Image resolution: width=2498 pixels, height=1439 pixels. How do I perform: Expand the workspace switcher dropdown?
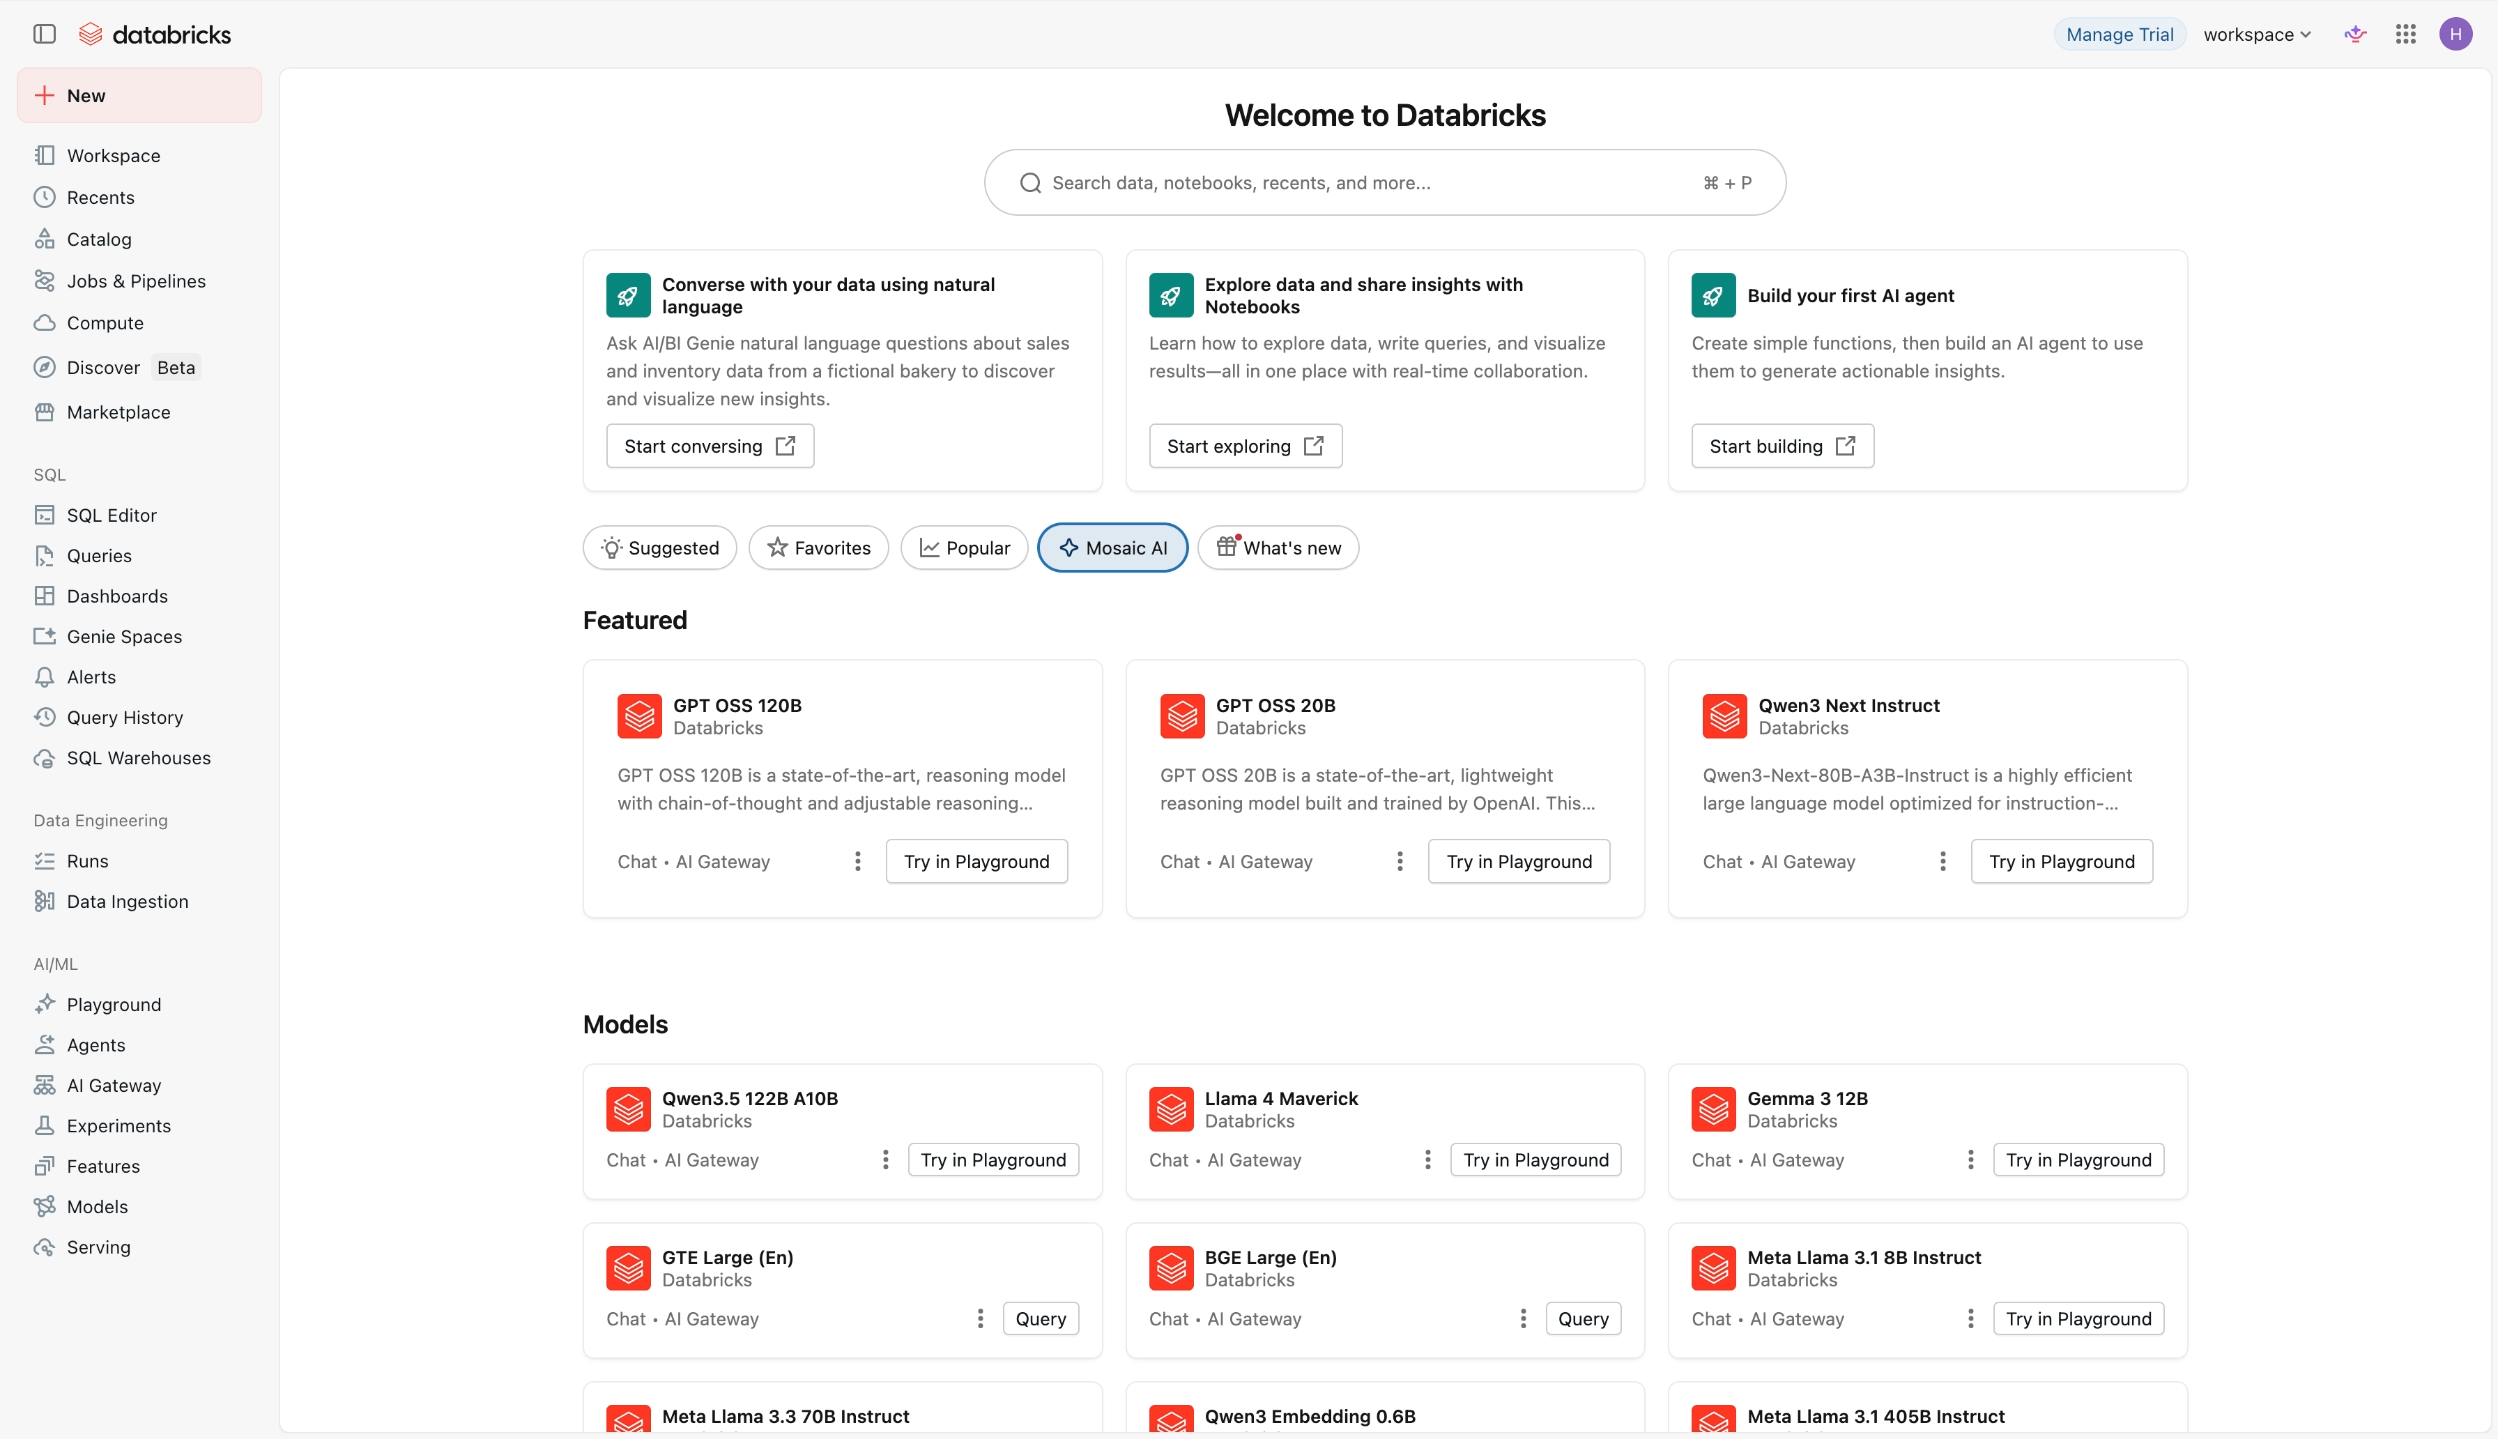coord(2257,34)
